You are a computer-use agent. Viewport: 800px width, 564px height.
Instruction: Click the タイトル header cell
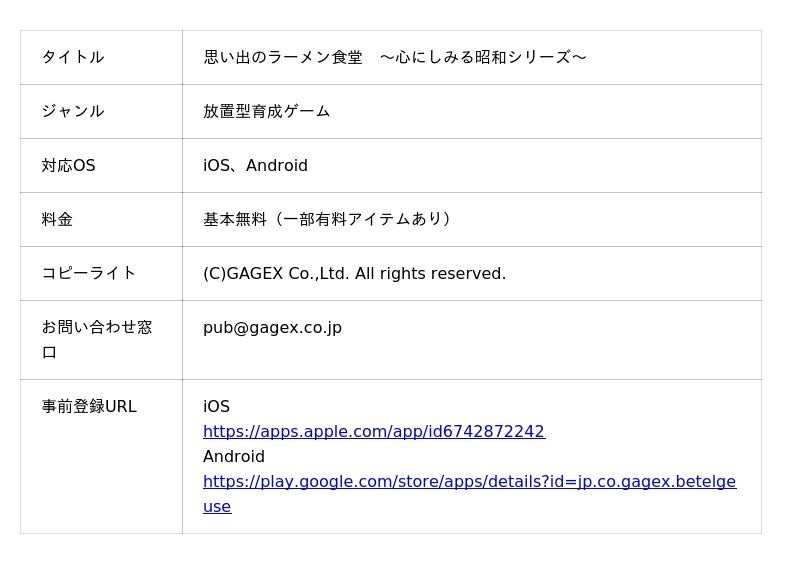click(73, 57)
